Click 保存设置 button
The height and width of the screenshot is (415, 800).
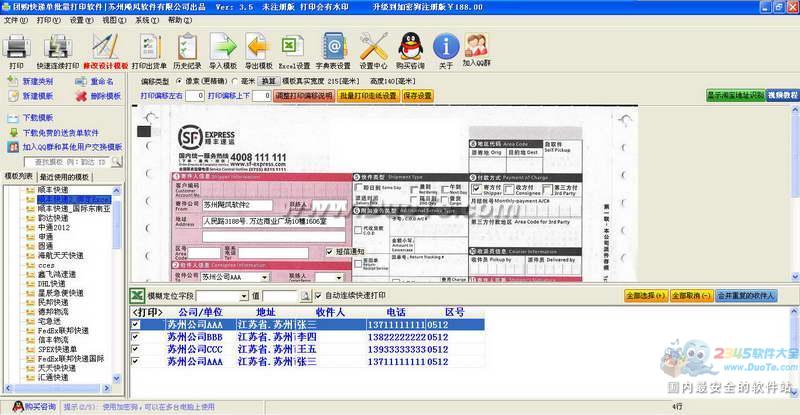click(417, 96)
